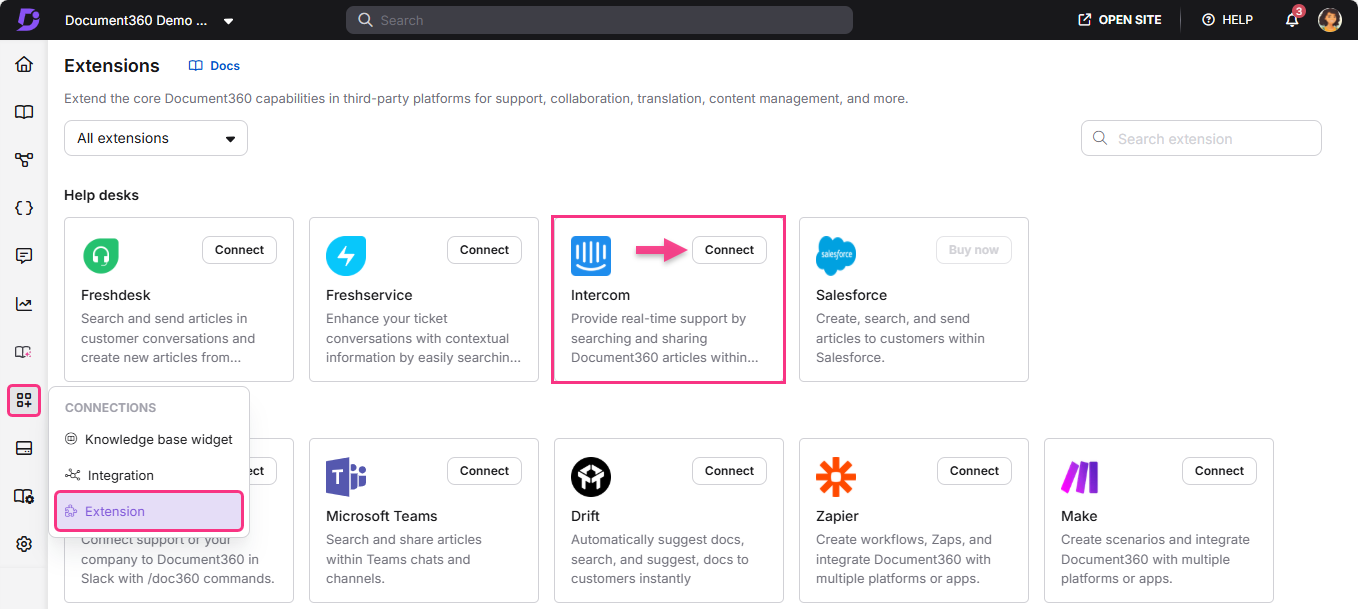Click the Freshdesk headset logo
The height and width of the screenshot is (609, 1358).
point(101,256)
